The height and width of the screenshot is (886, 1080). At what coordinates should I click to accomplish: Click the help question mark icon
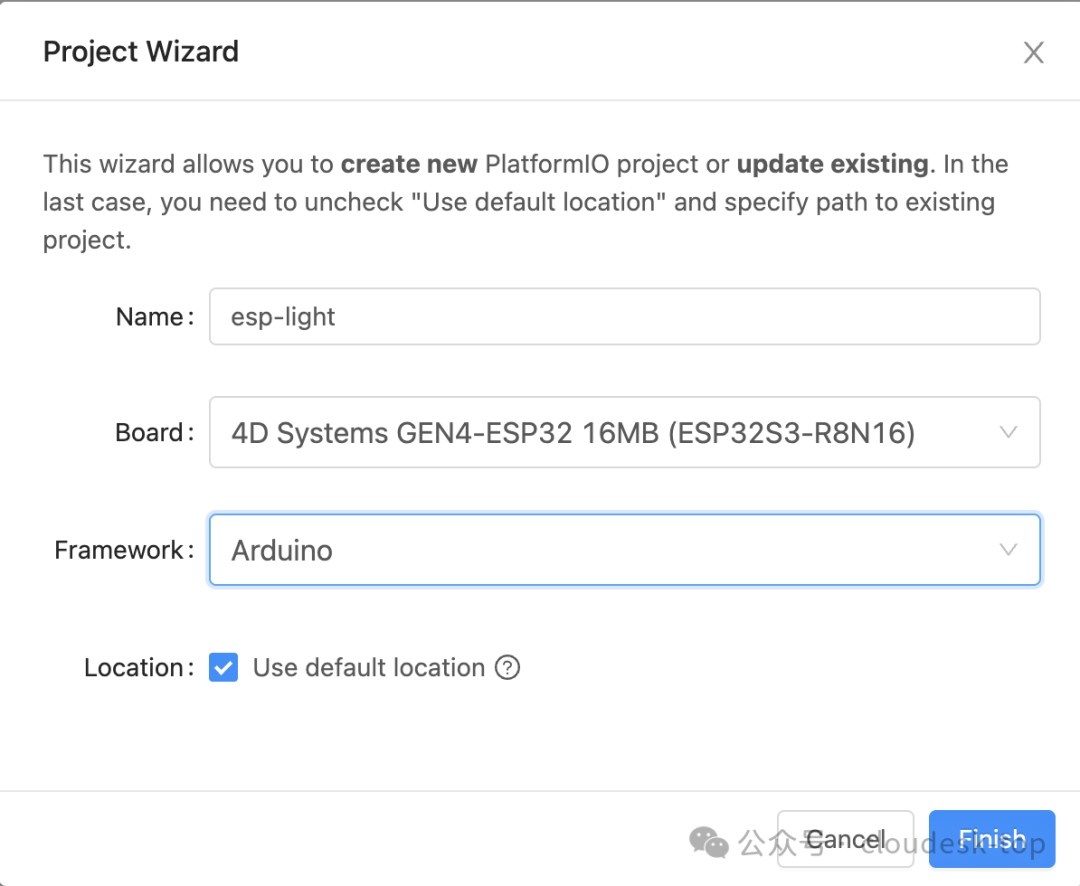point(508,667)
